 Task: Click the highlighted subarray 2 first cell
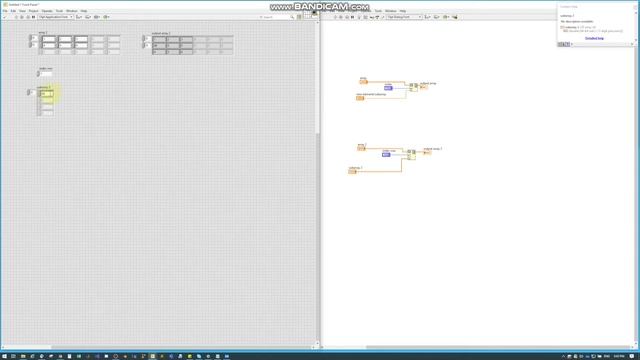[x=47, y=94]
